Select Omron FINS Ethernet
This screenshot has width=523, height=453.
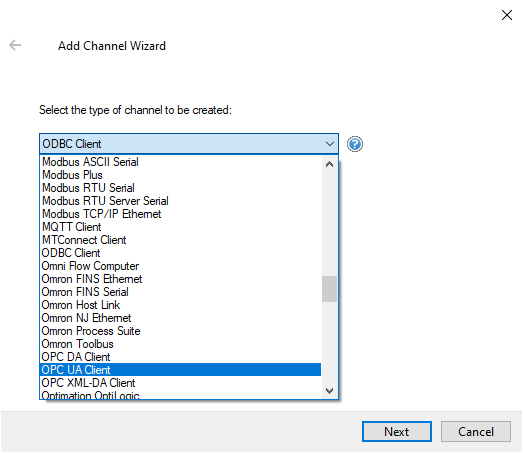click(x=180, y=279)
